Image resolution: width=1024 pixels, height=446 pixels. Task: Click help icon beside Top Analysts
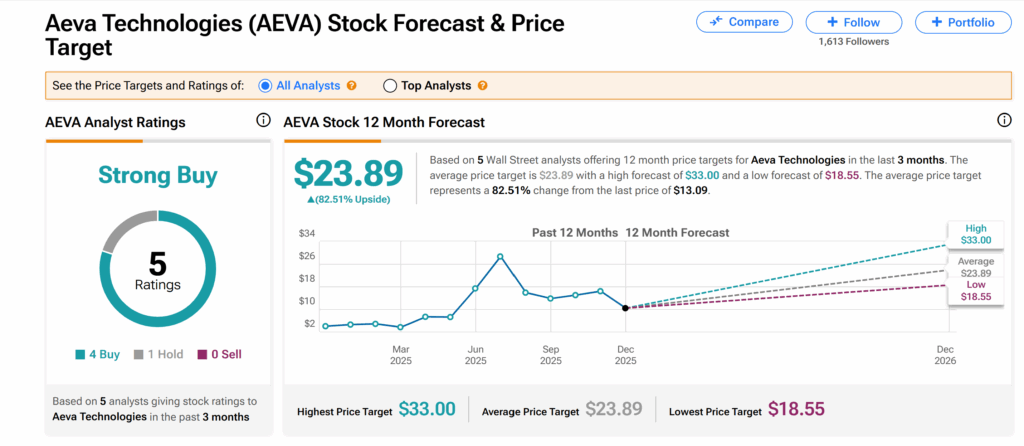coord(483,86)
